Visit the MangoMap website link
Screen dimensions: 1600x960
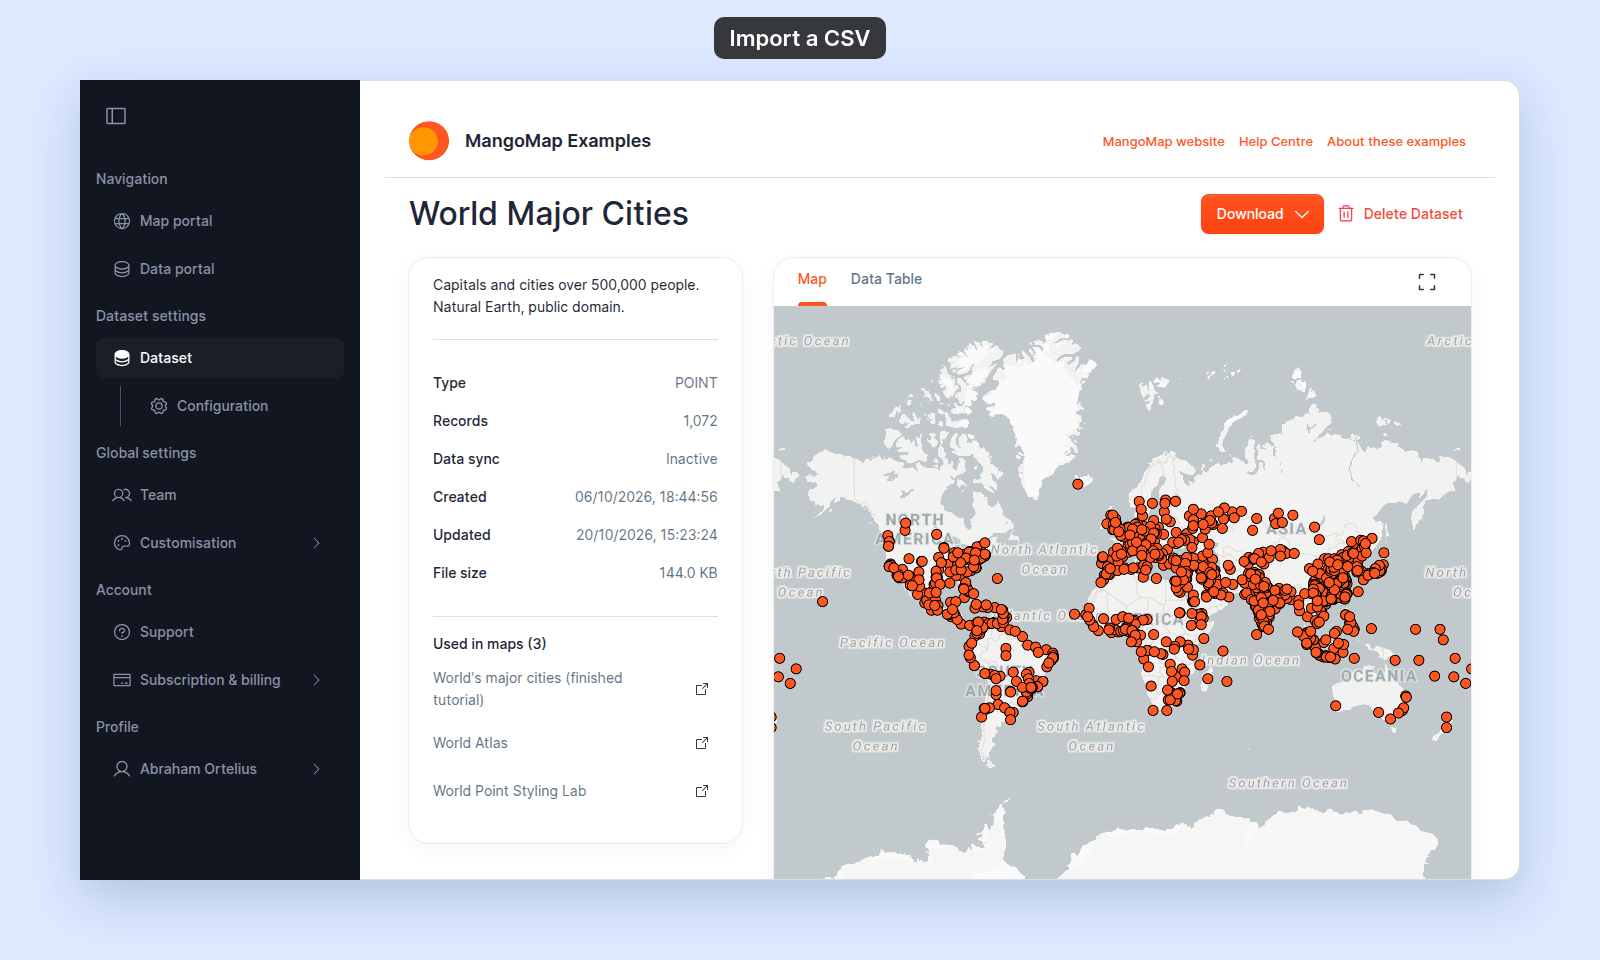point(1163,142)
